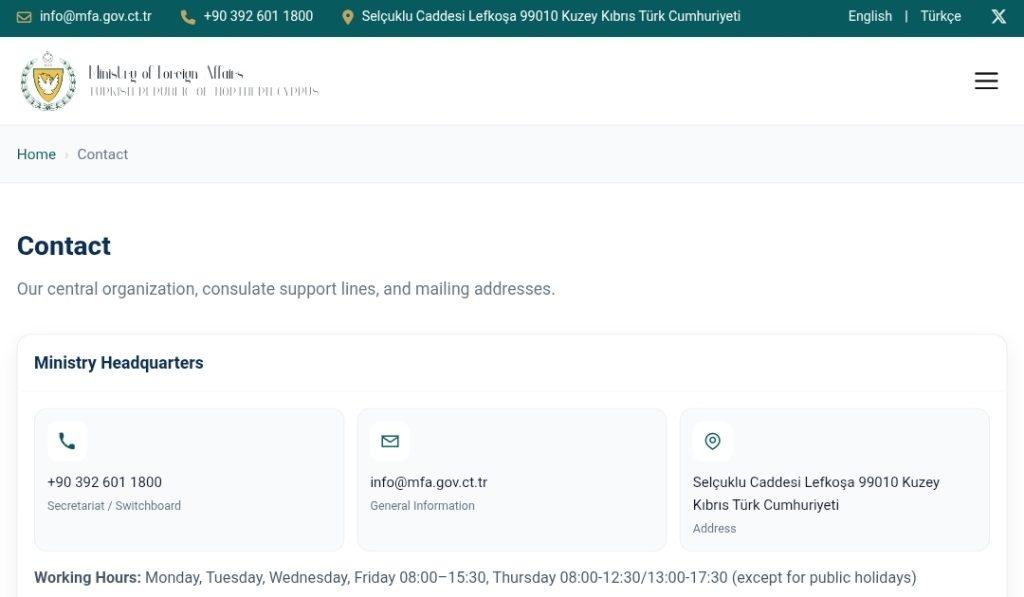Click the Ministry coat of arms logo
Image resolution: width=1024 pixels, height=597 pixels.
click(x=48, y=81)
